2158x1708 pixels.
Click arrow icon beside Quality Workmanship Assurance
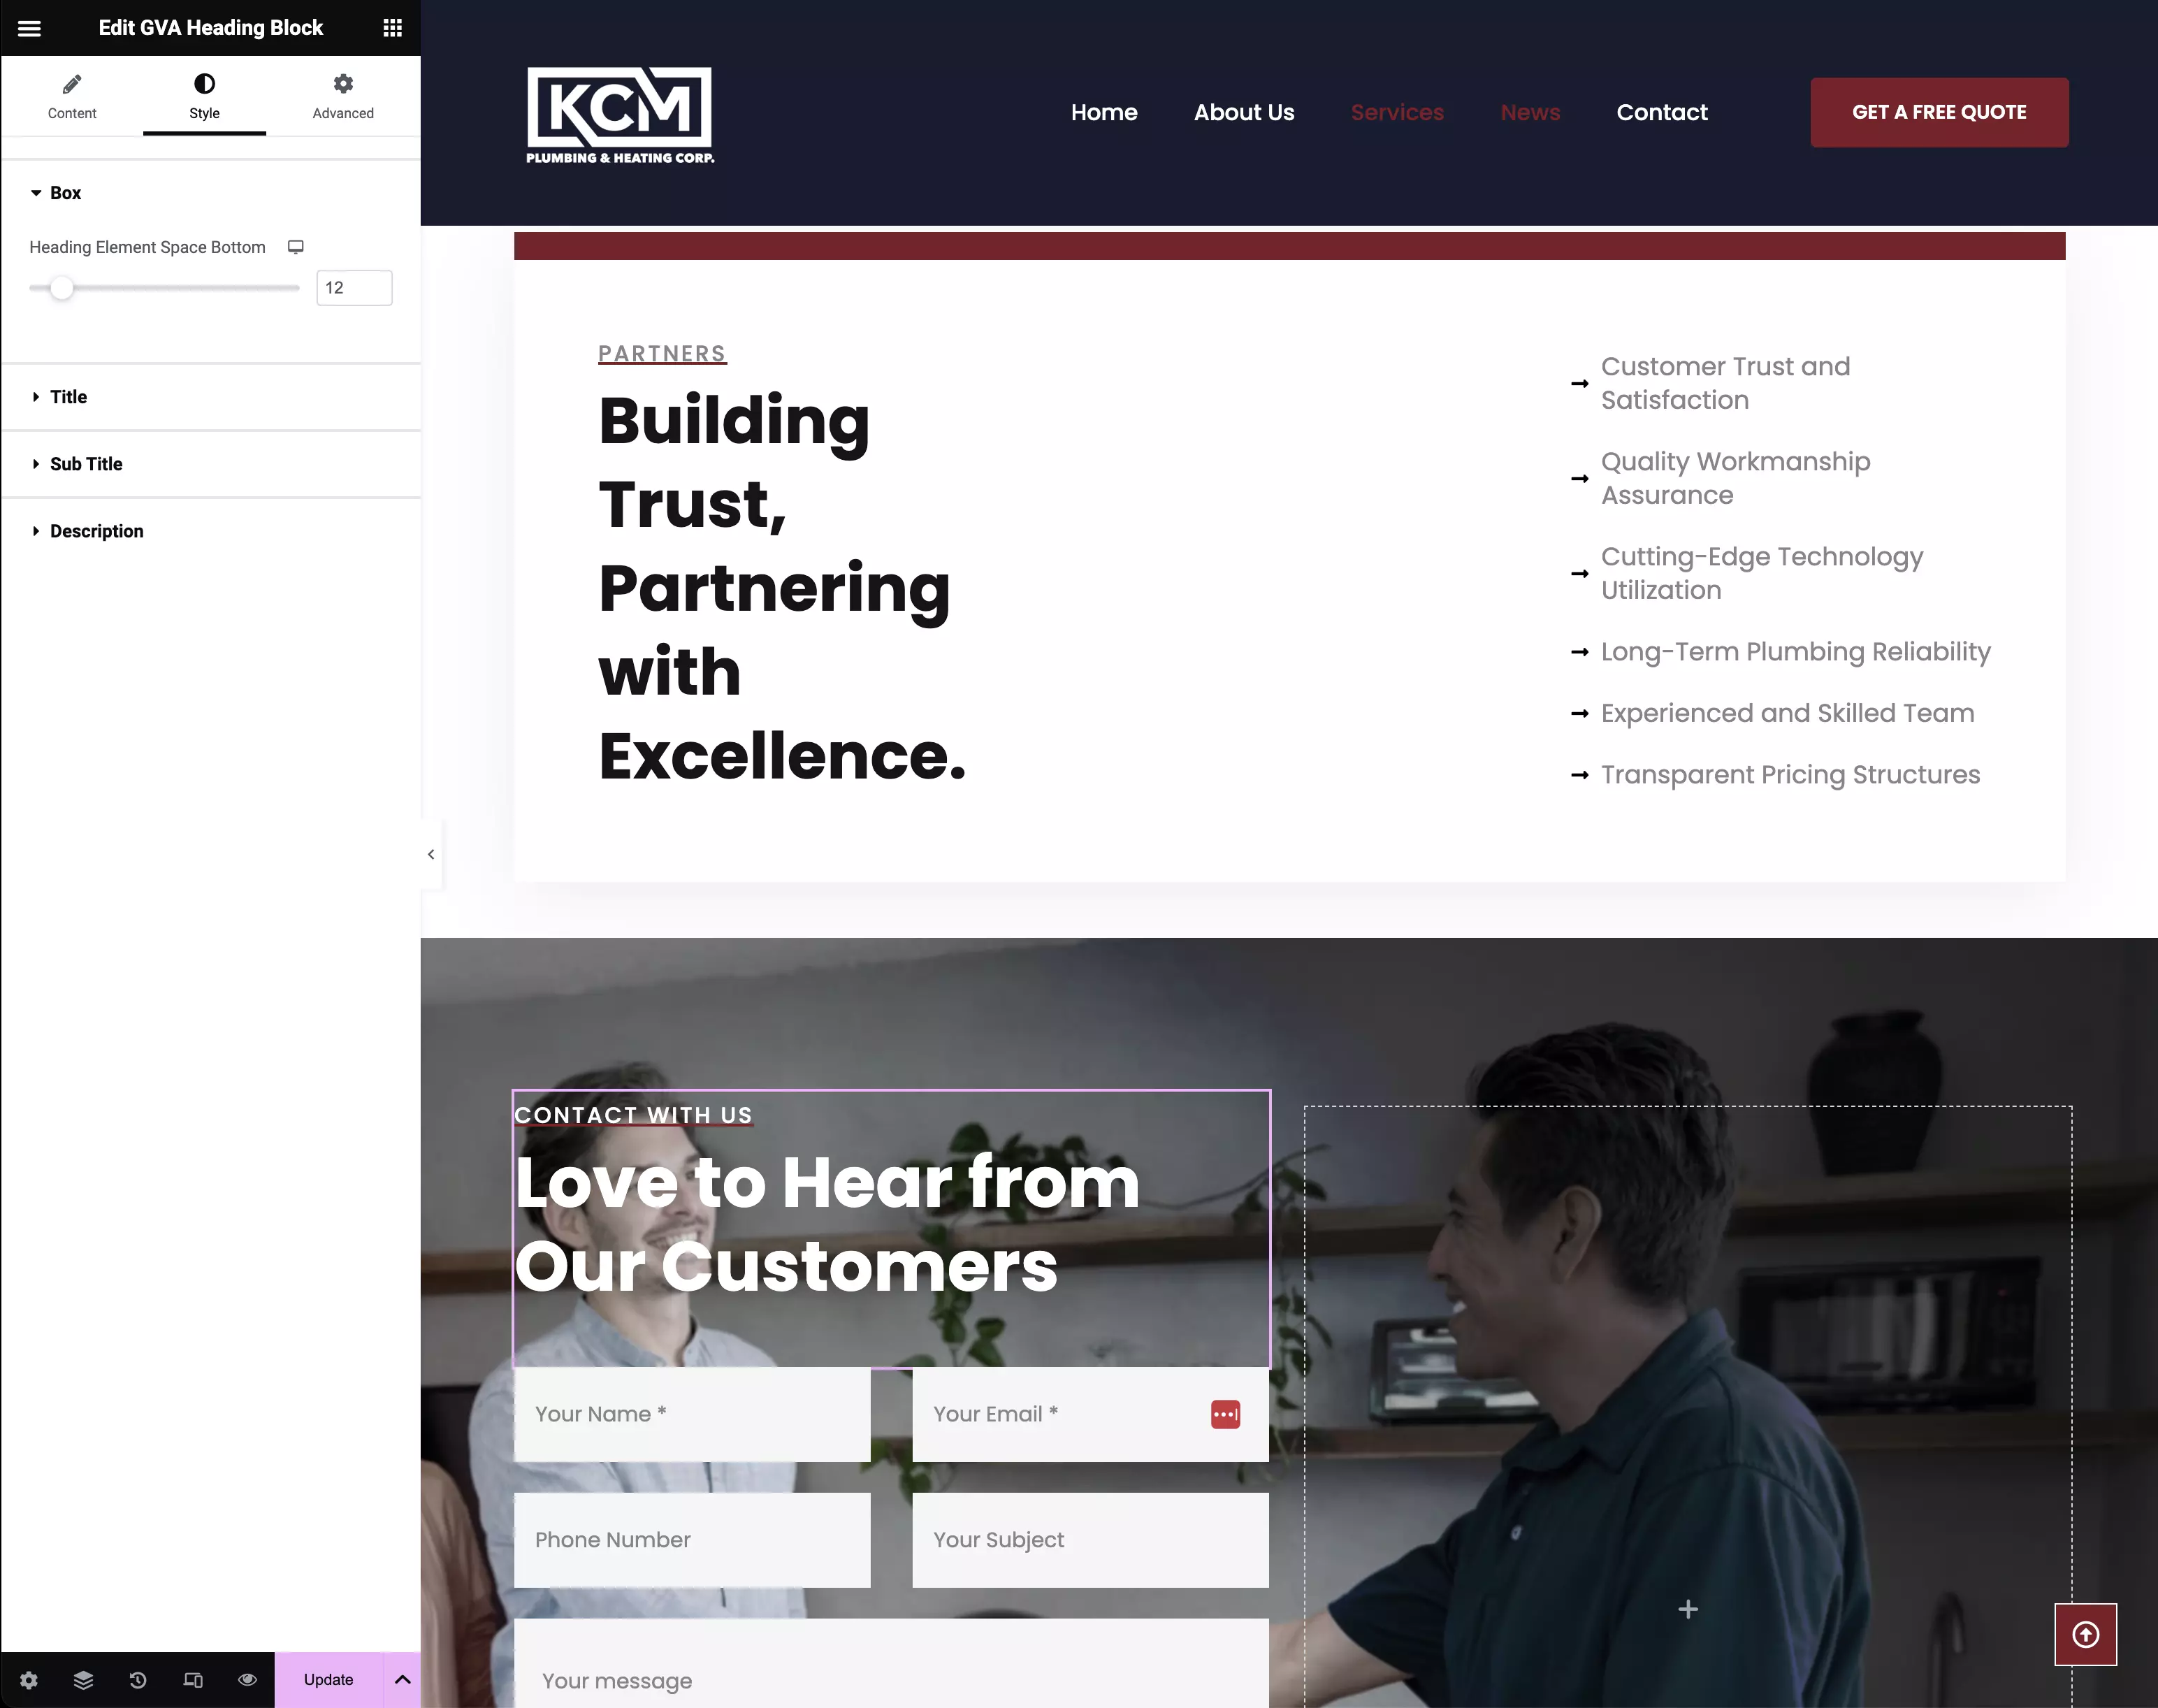1580,479
